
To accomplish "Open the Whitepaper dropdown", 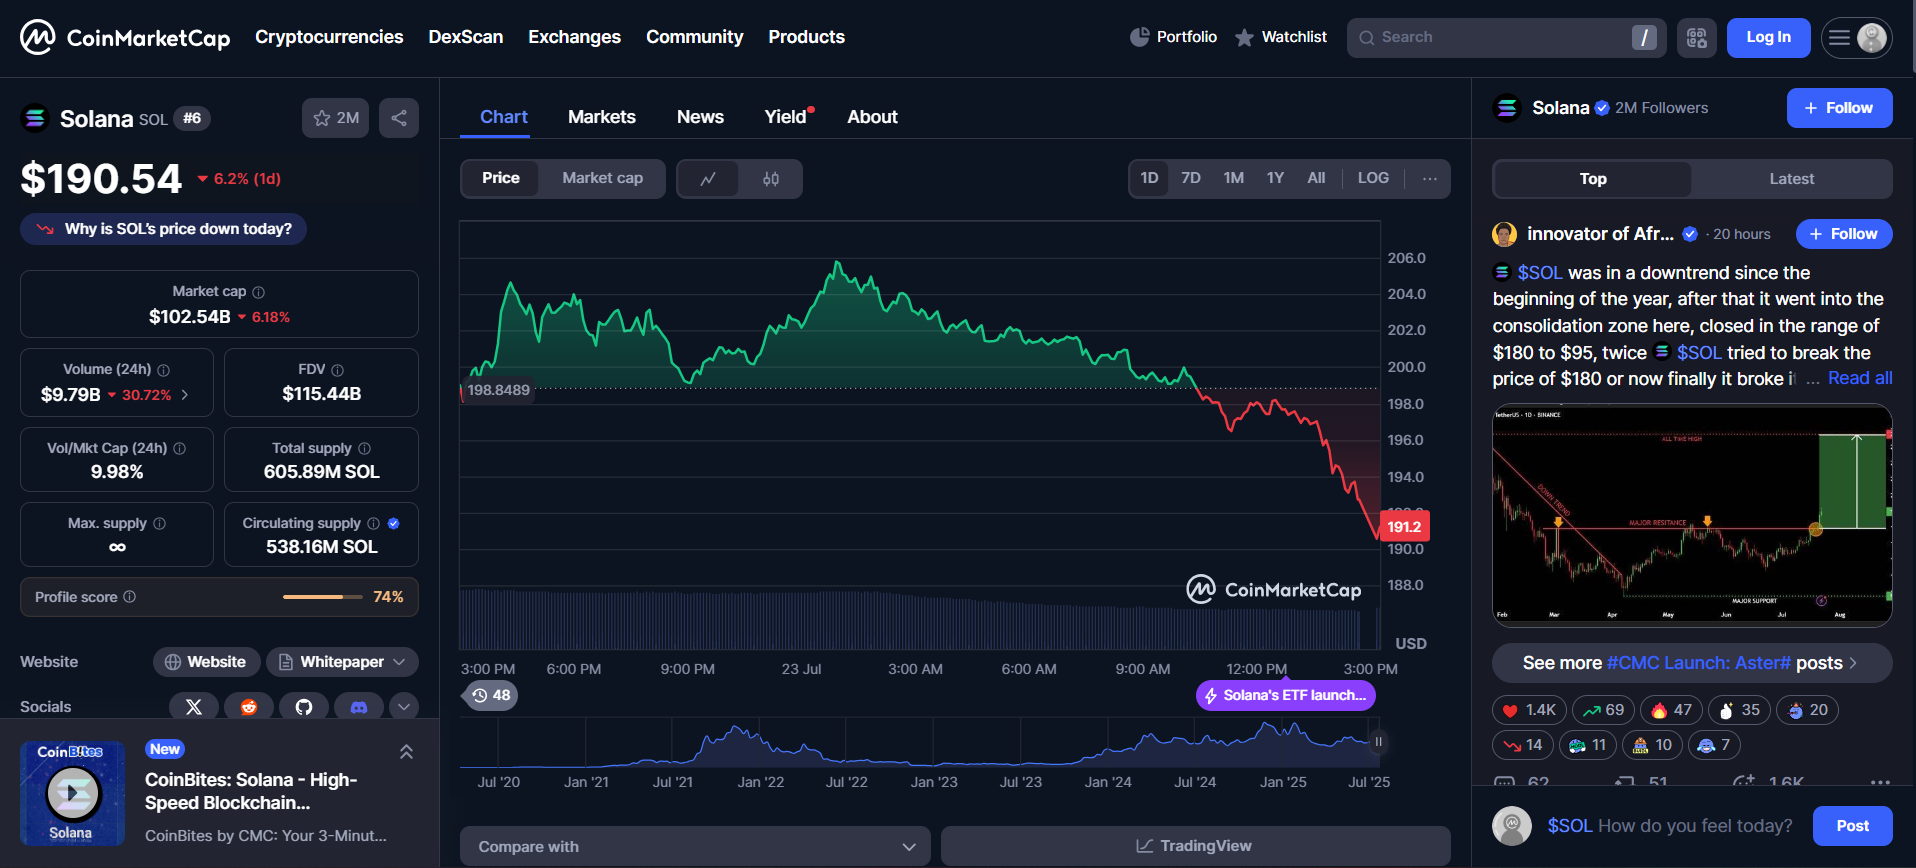I will click(342, 662).
